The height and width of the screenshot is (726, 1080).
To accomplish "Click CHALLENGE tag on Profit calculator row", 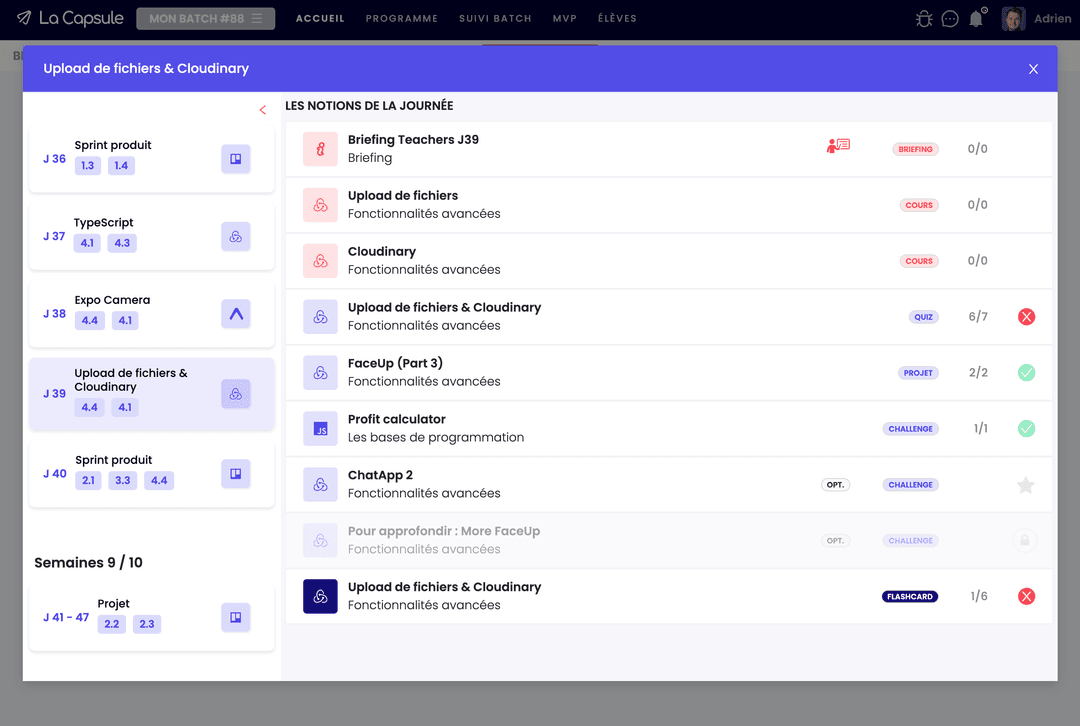I will point(911,428).
